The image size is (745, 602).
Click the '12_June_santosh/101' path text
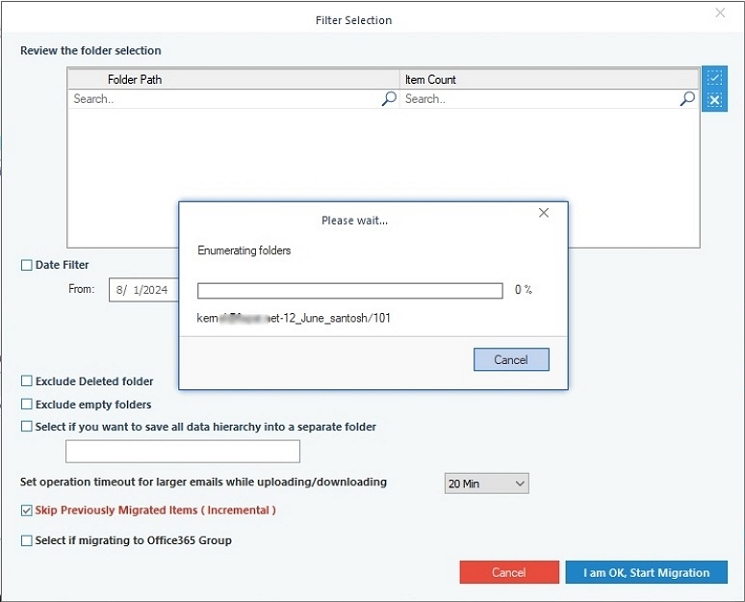point(336,318)
